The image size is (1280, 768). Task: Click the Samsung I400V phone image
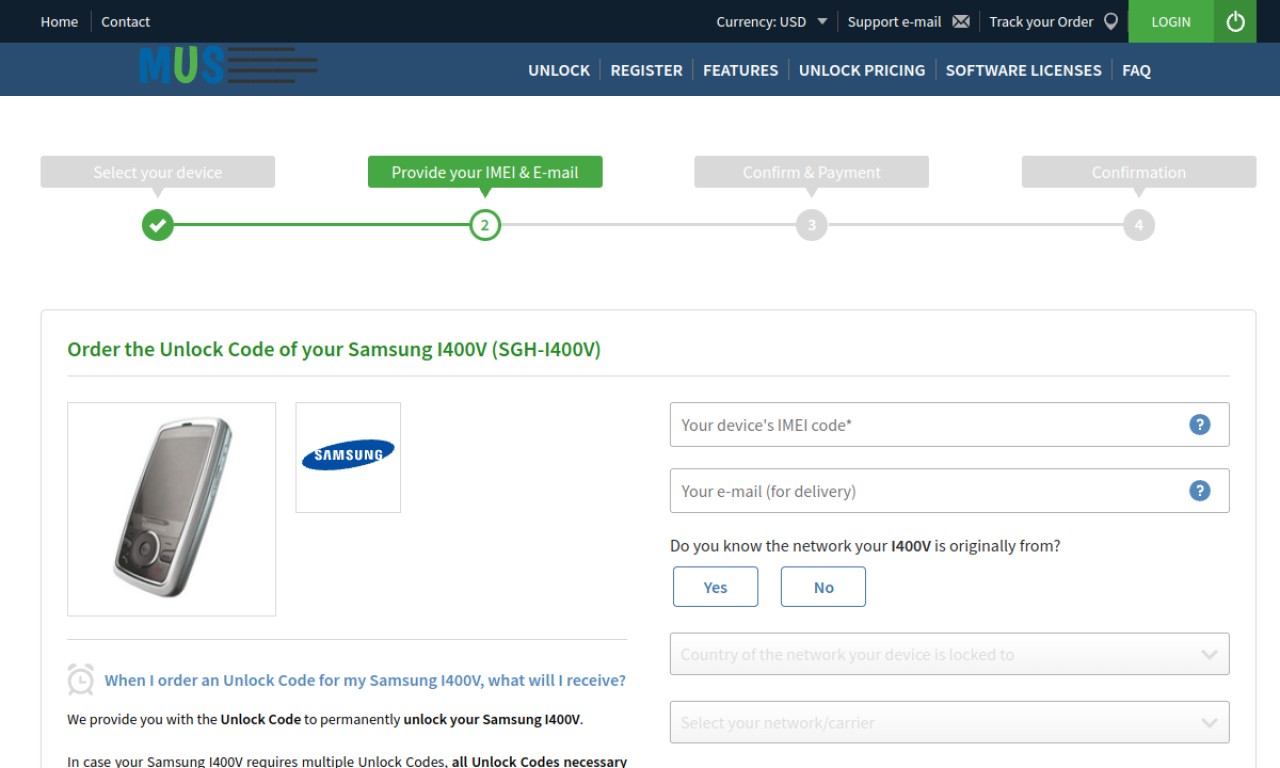[172, 508]
